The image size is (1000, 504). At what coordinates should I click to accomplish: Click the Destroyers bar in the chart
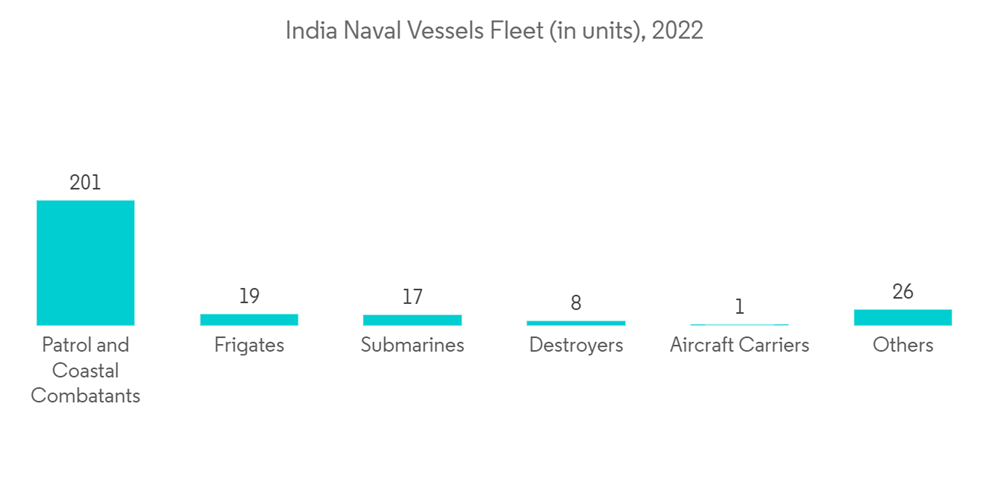(576, 323)
